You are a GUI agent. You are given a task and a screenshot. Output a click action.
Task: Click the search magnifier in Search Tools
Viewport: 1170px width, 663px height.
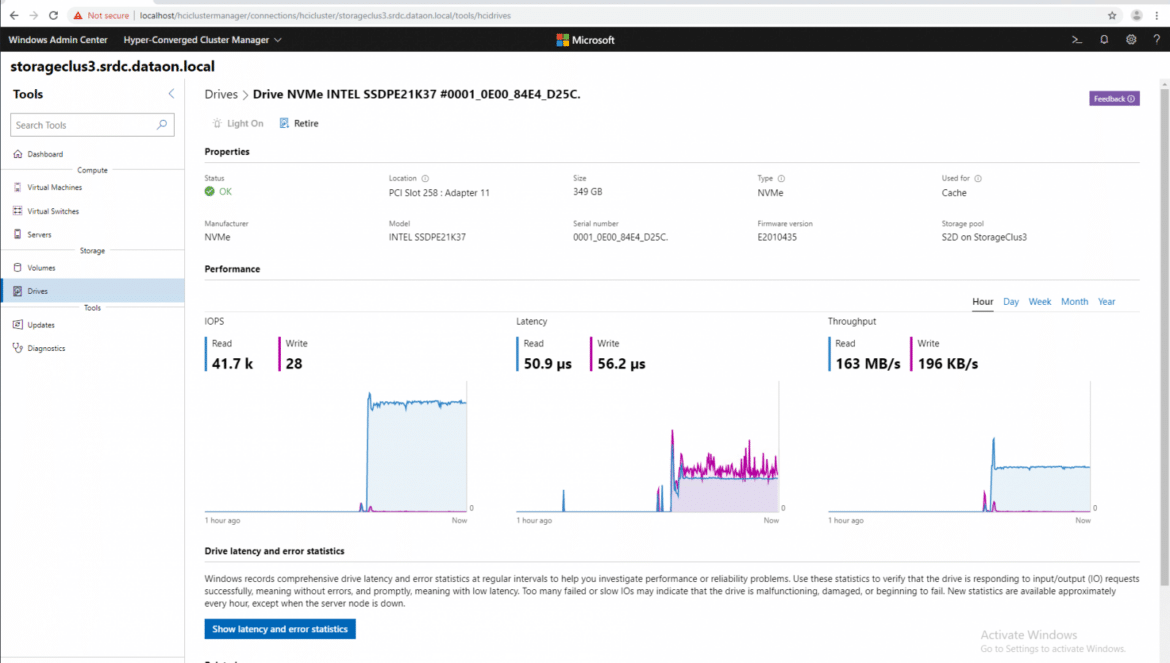162,125
